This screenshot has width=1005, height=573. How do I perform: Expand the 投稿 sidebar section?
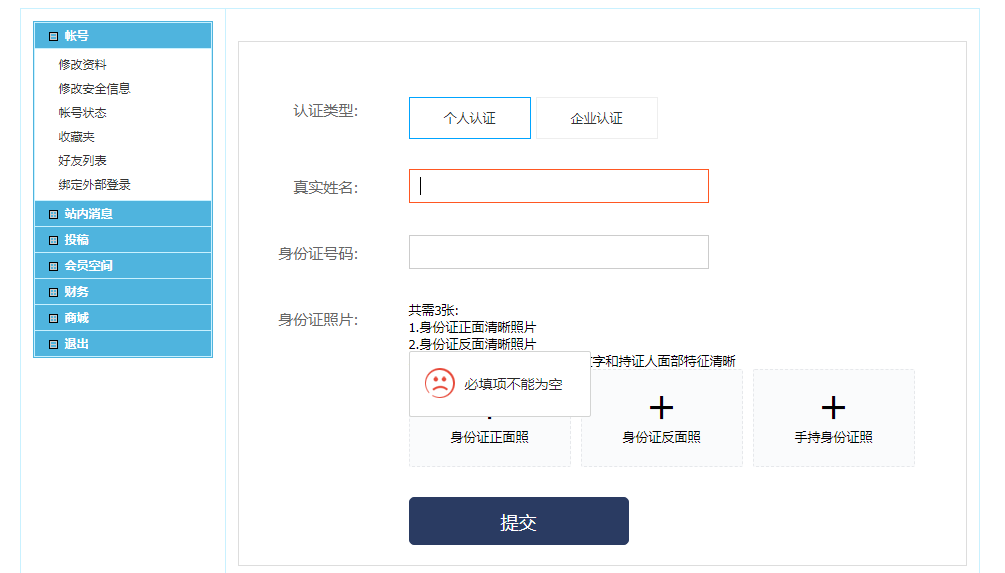click(76, 240)
